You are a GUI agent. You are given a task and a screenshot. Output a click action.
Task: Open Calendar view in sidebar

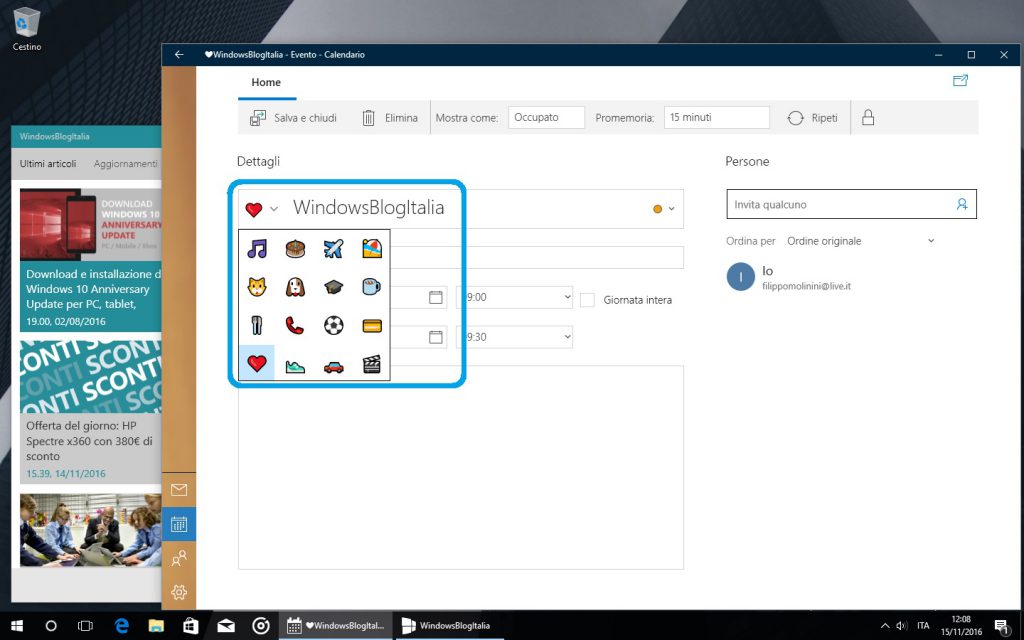179,524
